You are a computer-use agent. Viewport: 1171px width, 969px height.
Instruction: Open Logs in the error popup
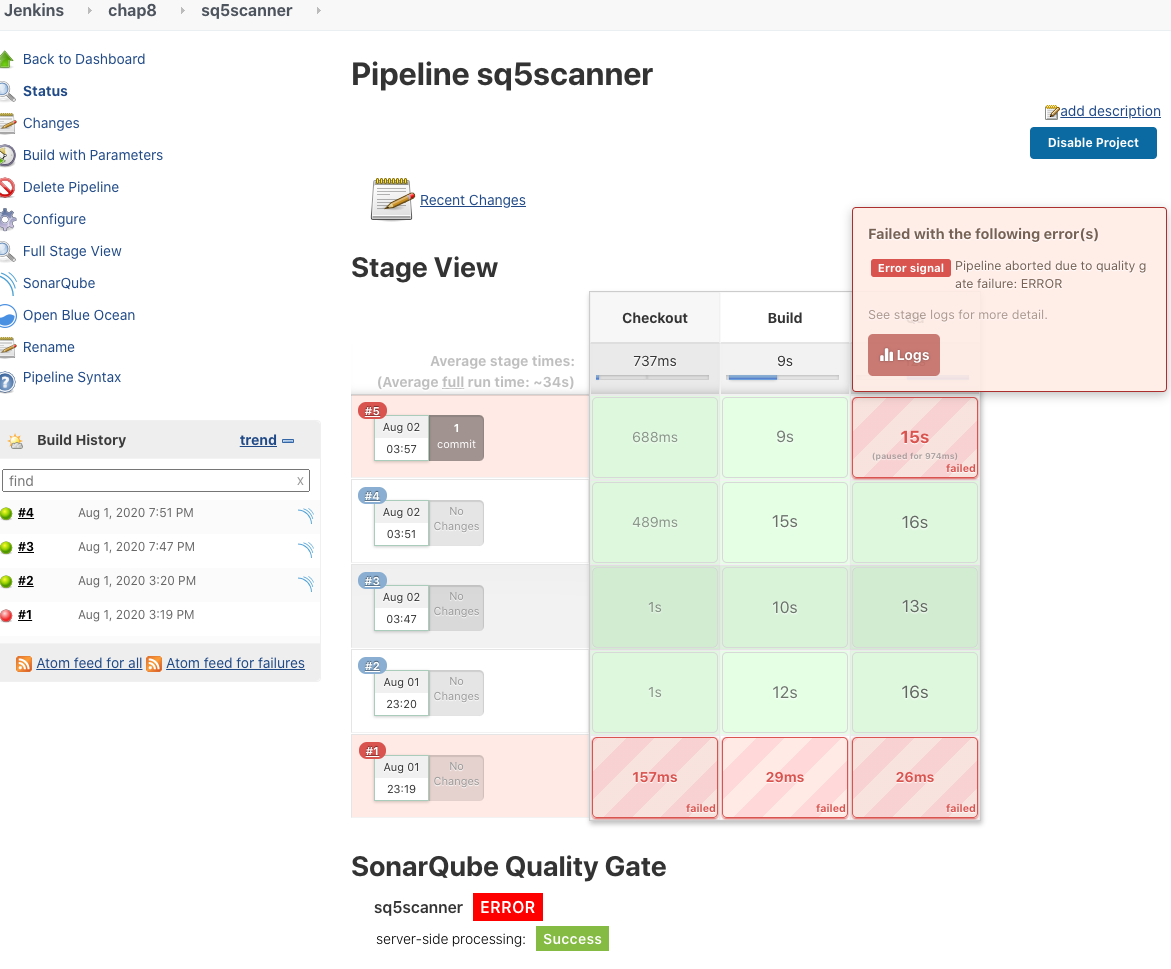pos(904,355)
